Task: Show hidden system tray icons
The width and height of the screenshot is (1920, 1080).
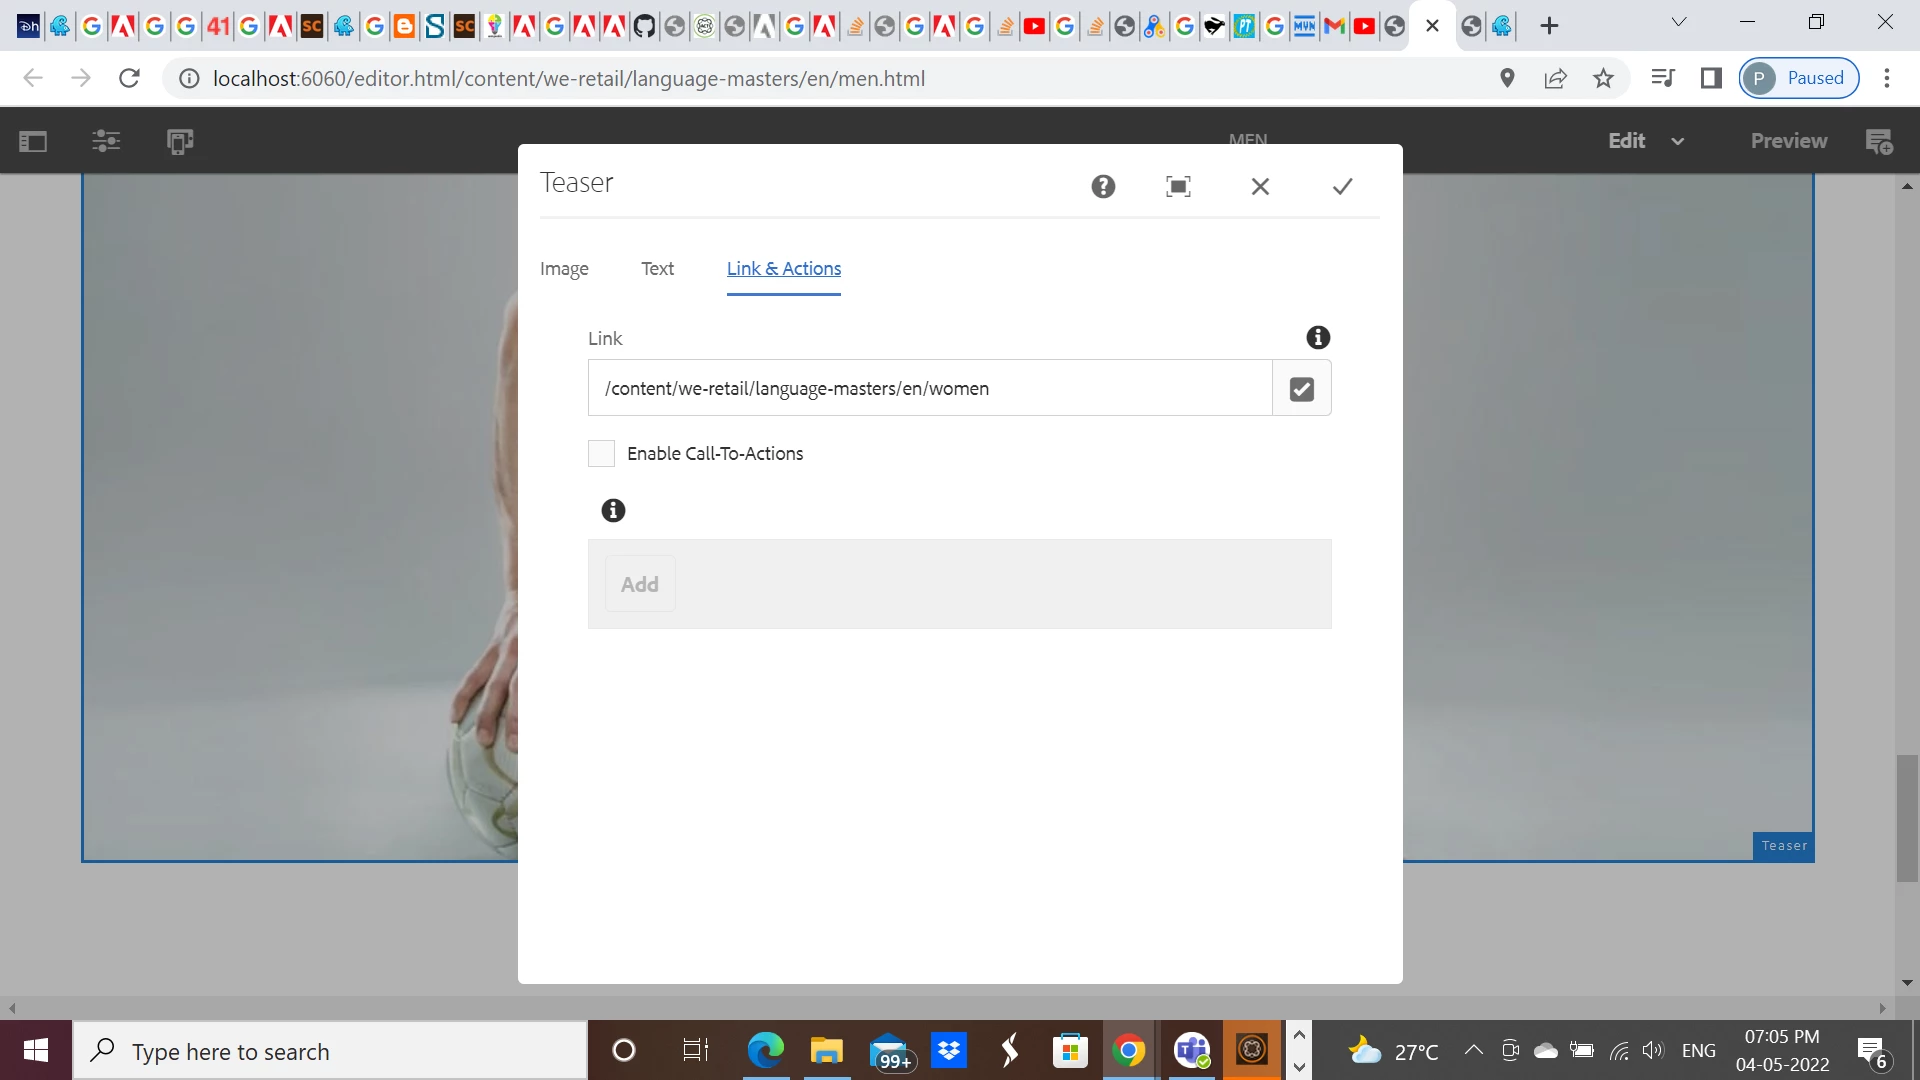Action: [1473, 1050]
